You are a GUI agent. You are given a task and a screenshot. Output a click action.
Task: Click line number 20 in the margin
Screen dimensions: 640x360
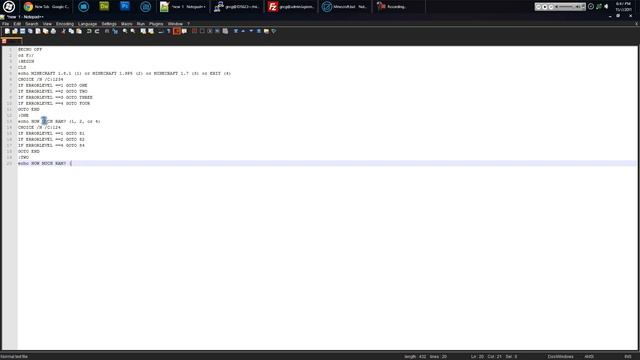click(9, 163)
